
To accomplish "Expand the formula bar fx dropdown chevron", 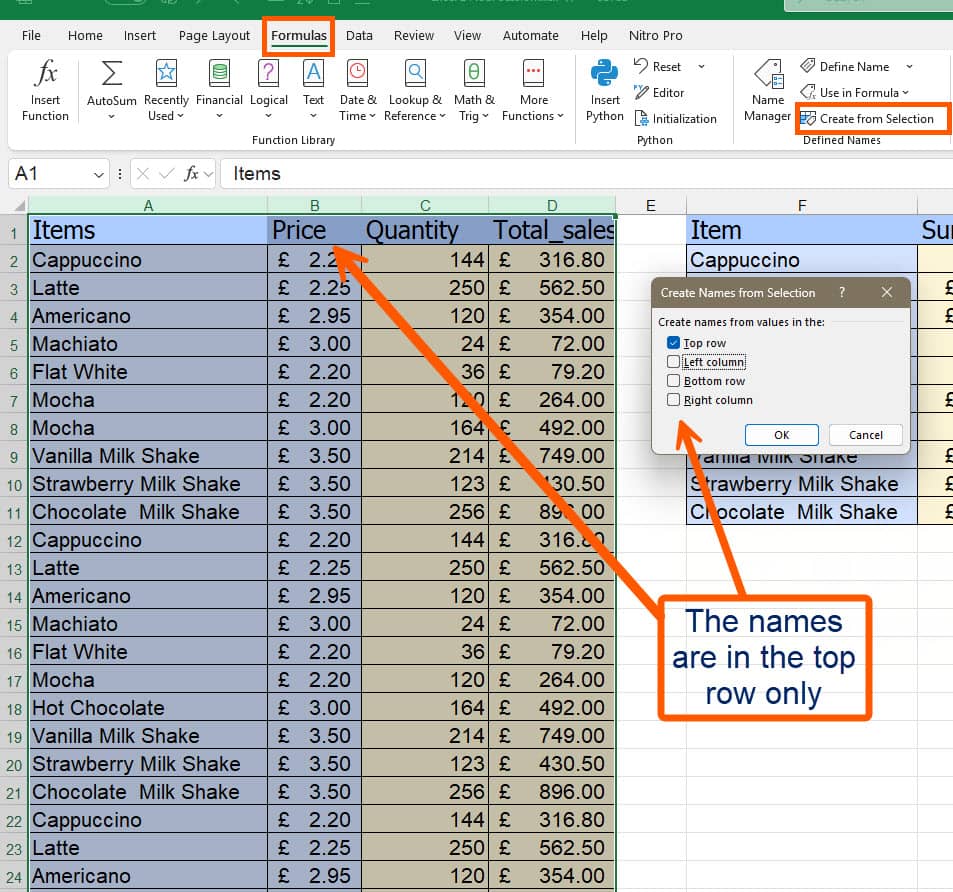I will coord(208,174).
